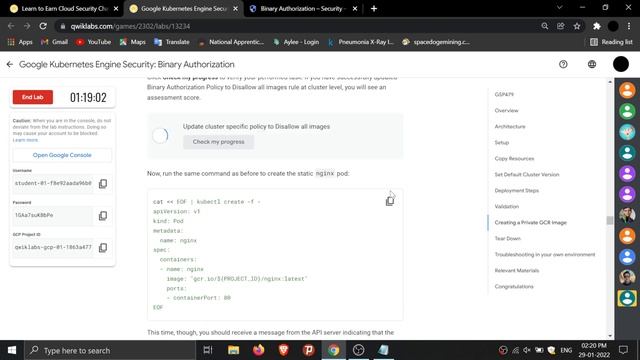This screenshot has width=640, height=360.
Task: Click the browser back arrow
Action: click(x=11, y=26)
